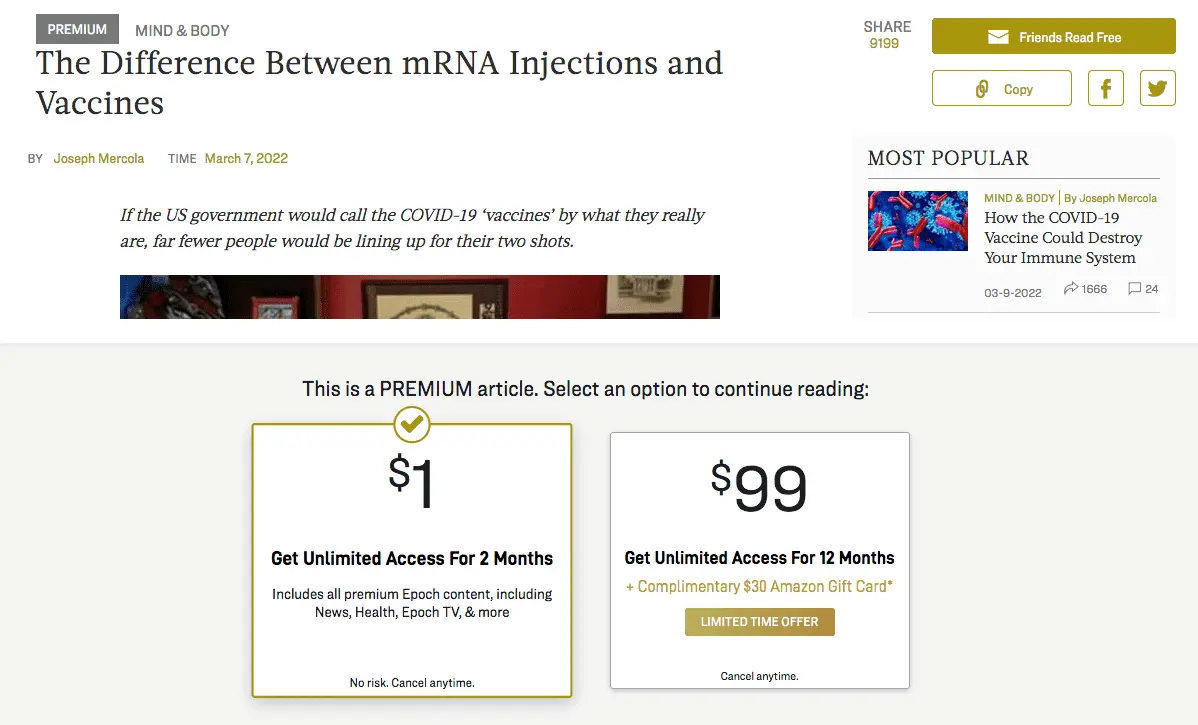
Task: Click the envelope icon on Friends Read Free
Action: coord(997,37)
